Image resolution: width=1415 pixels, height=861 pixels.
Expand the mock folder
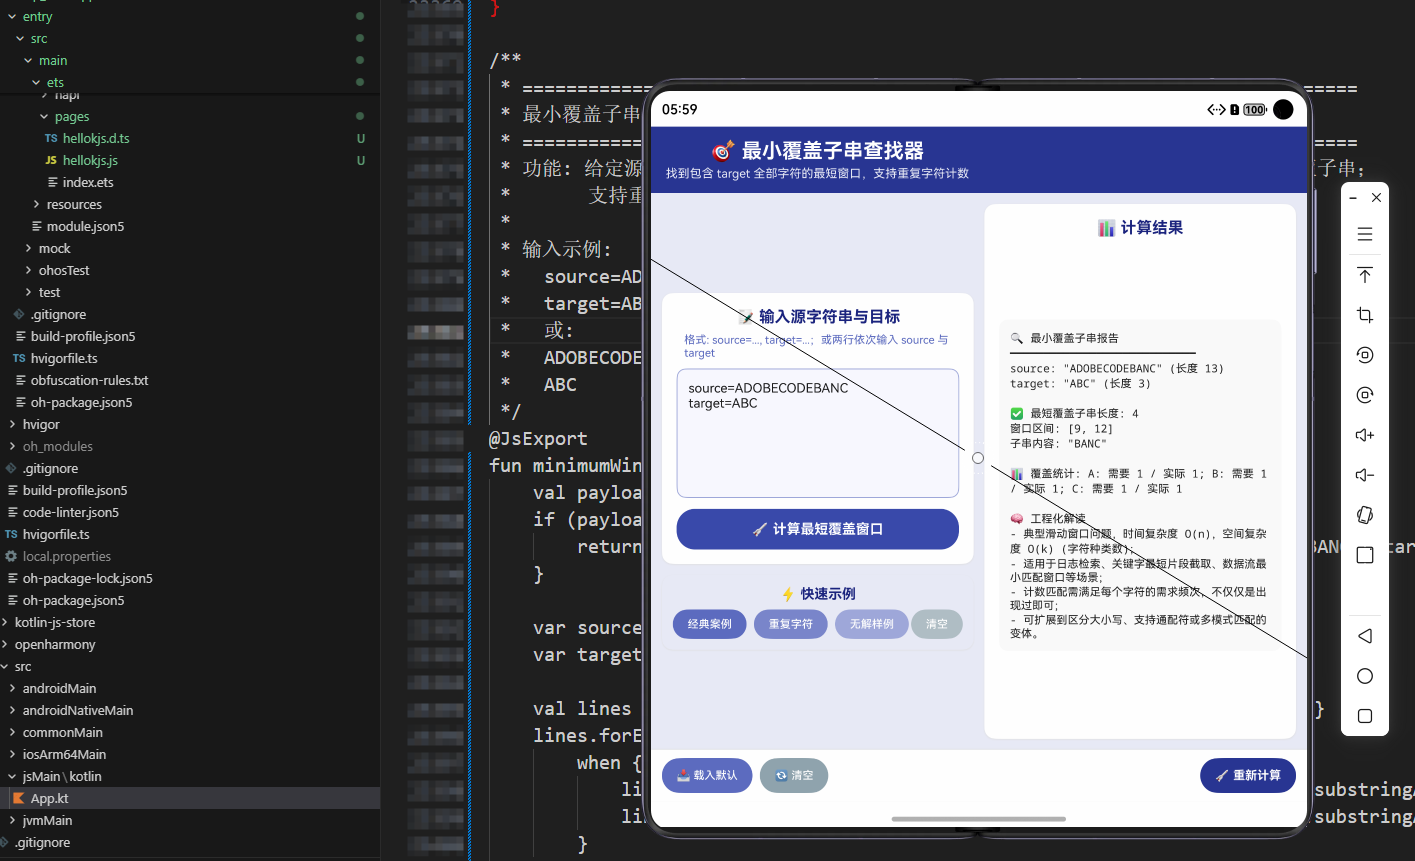tap(28, 248)
